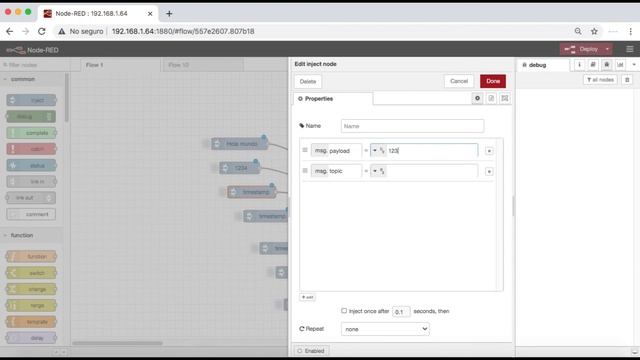The image size is (640, 360).
Task: Open the help sidebar tab icon
Action: [593, 64]
